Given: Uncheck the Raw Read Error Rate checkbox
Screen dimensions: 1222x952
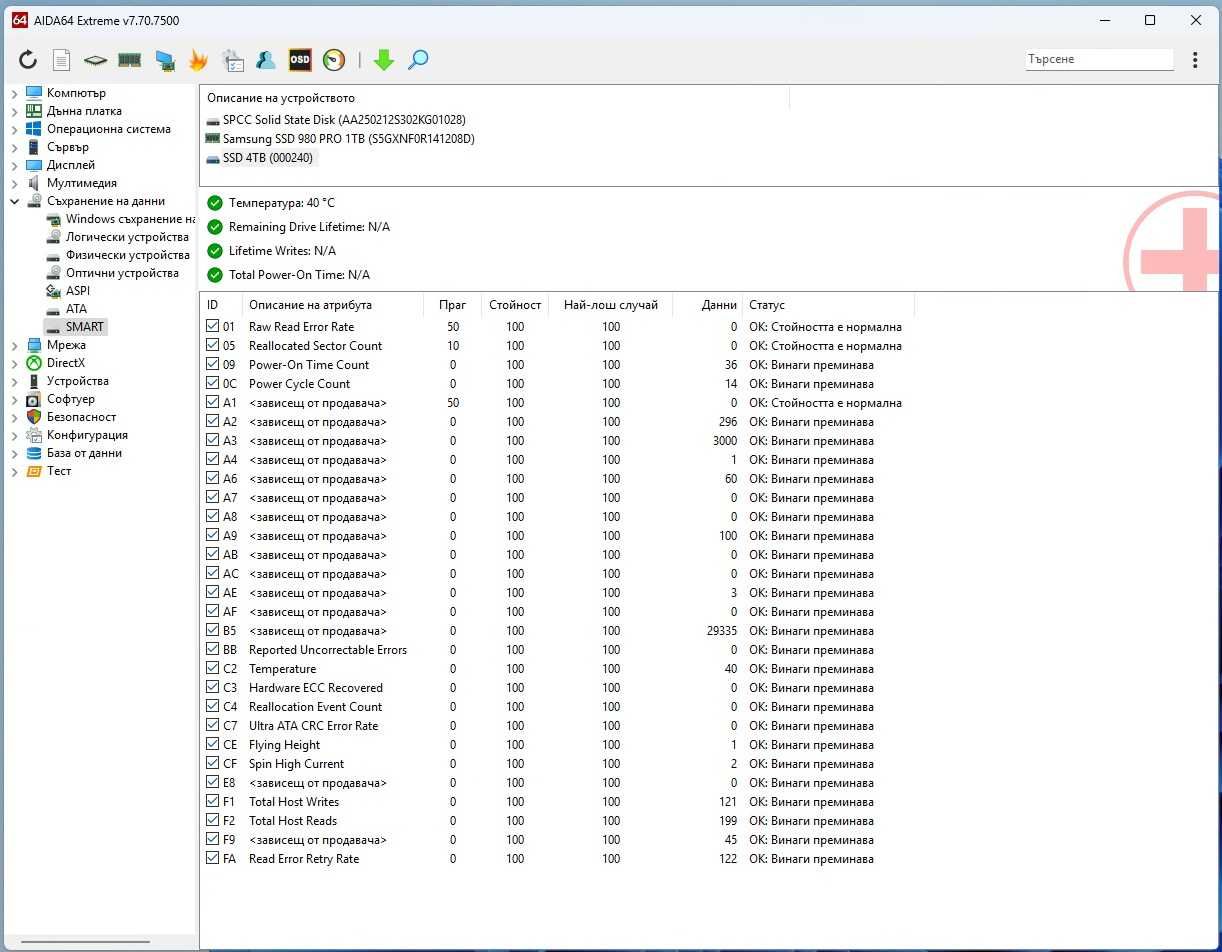Looking at the screenshot, I should click(x=212, y=326).
